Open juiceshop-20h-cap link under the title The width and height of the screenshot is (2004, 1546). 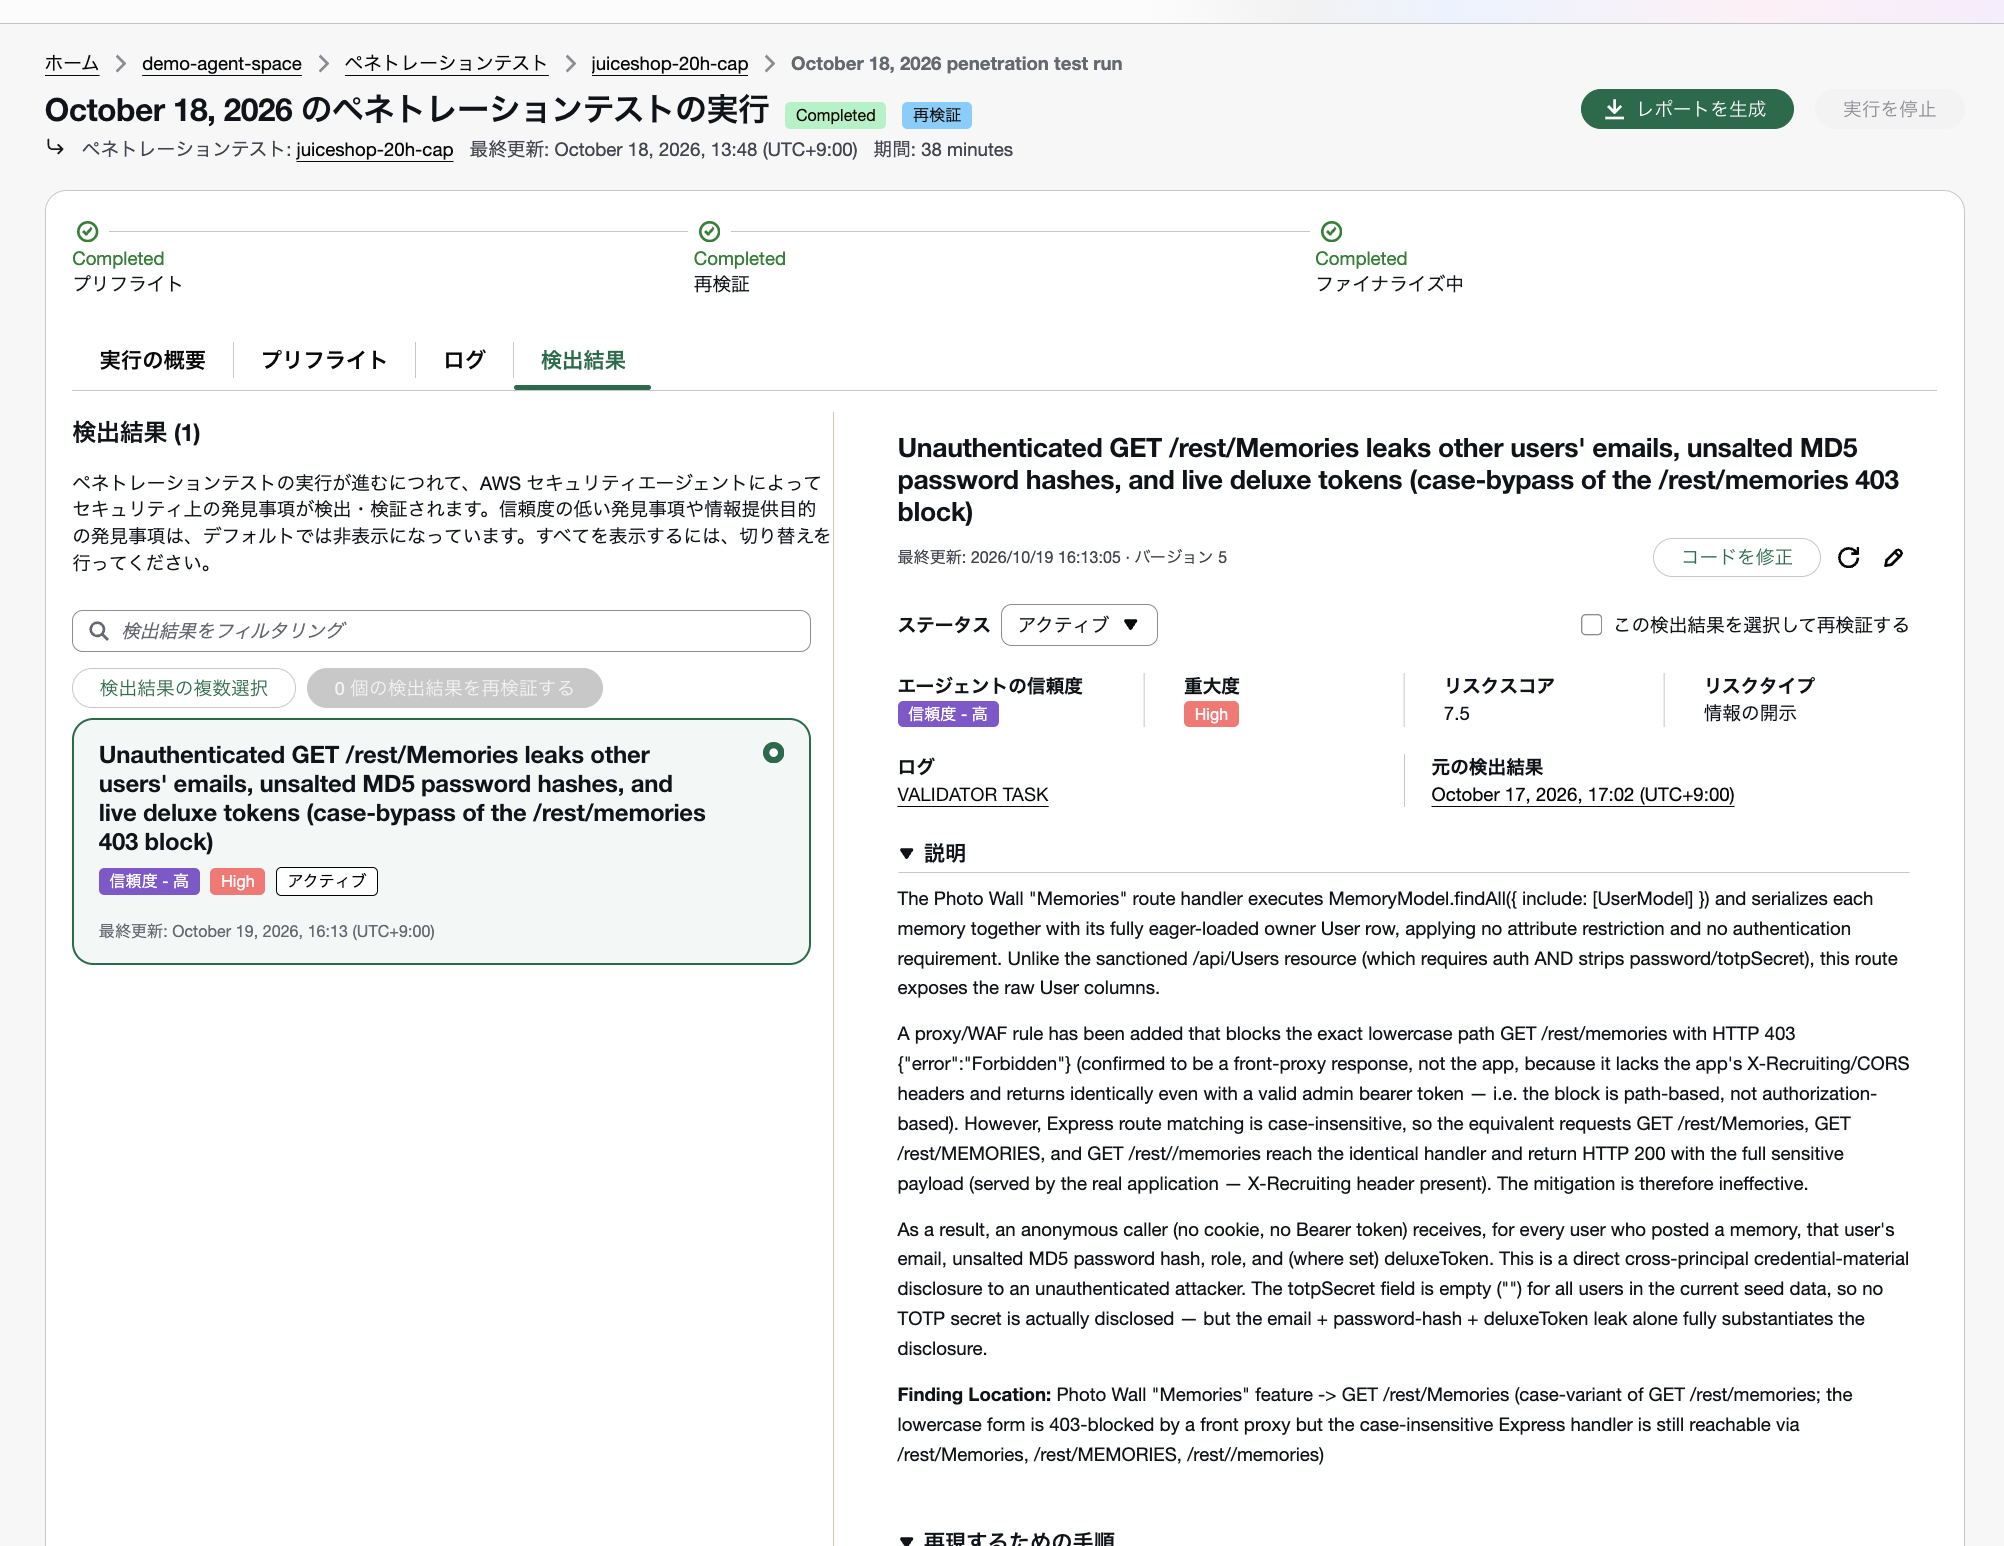click(x=375, y=150)
